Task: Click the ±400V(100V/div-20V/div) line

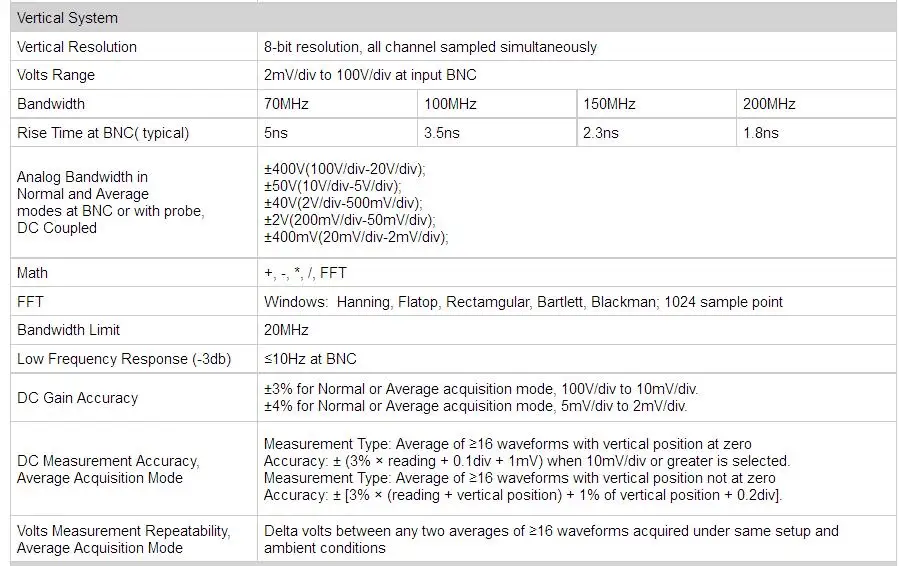Action: click(344, 169)
